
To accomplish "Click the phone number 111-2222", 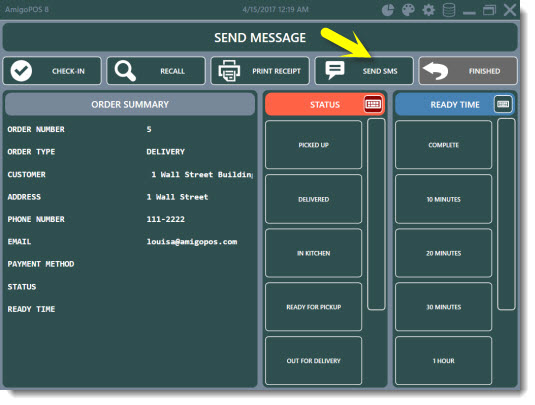I will tap(165, 219).
